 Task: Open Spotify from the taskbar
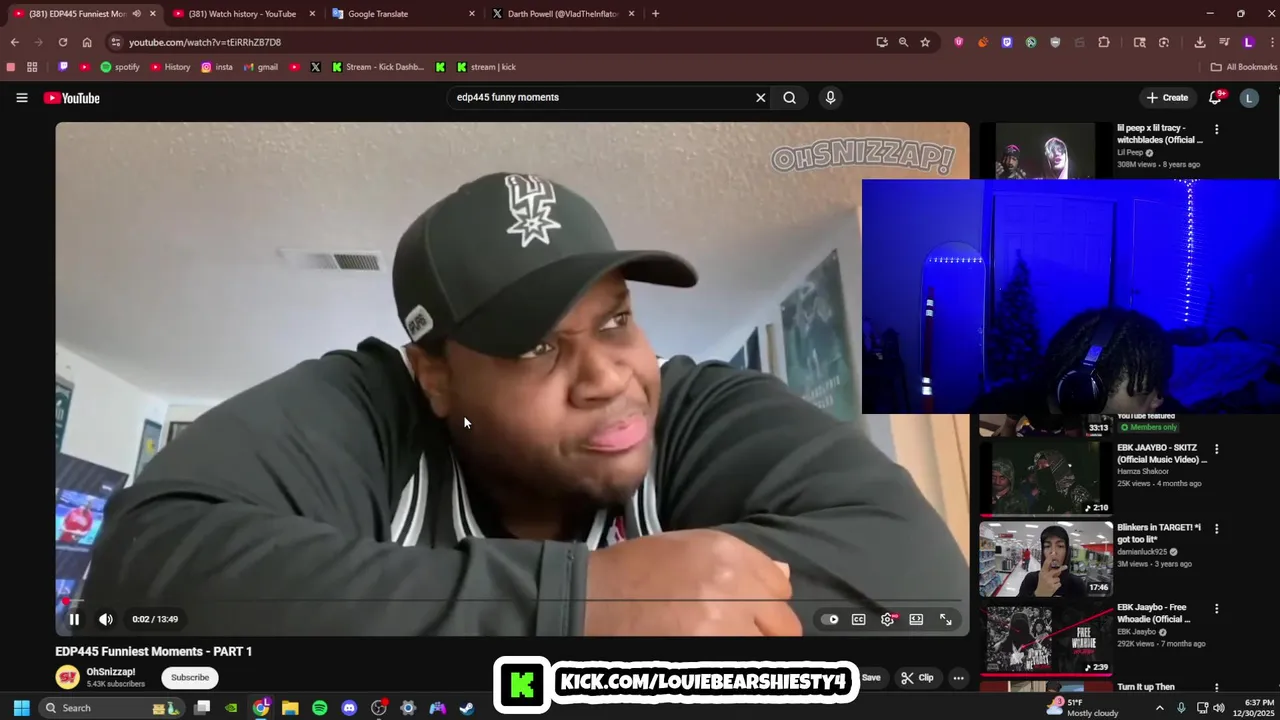pyautogui.click(x=320, y=708)
